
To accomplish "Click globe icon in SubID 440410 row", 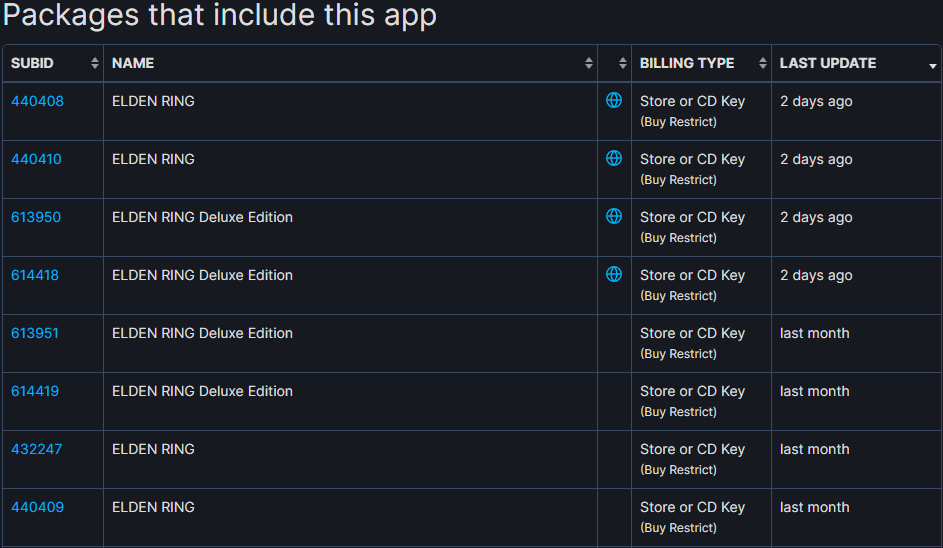I will [x=613, y=158].
